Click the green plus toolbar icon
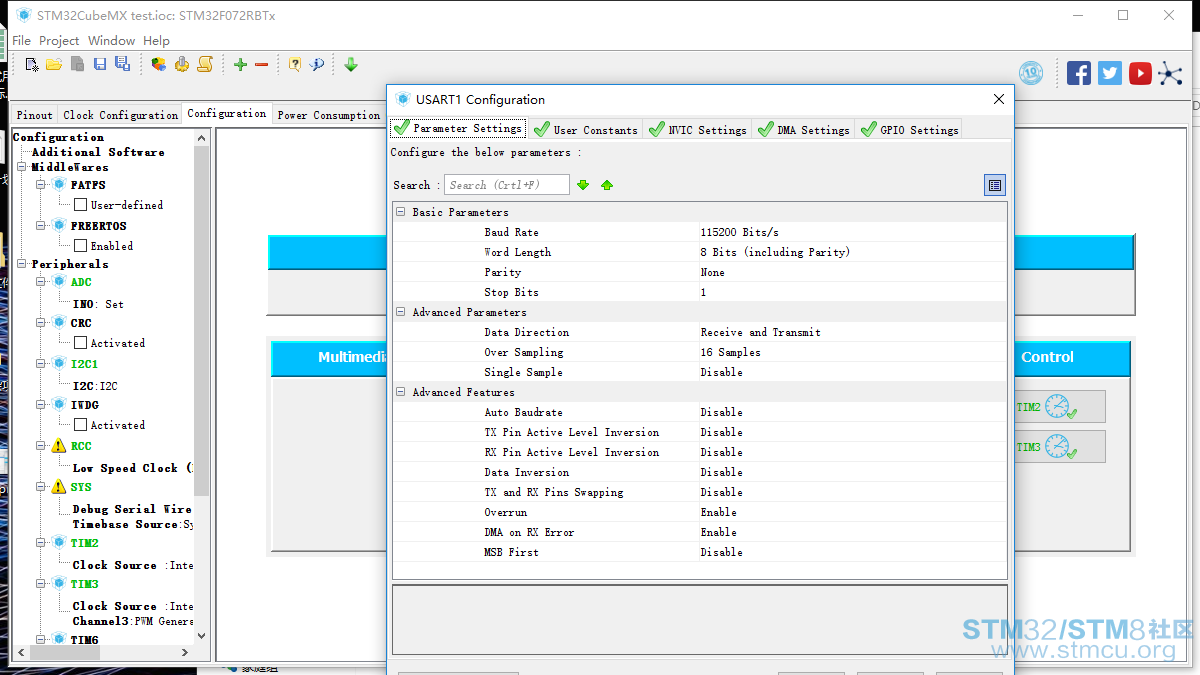 point(240,65)
